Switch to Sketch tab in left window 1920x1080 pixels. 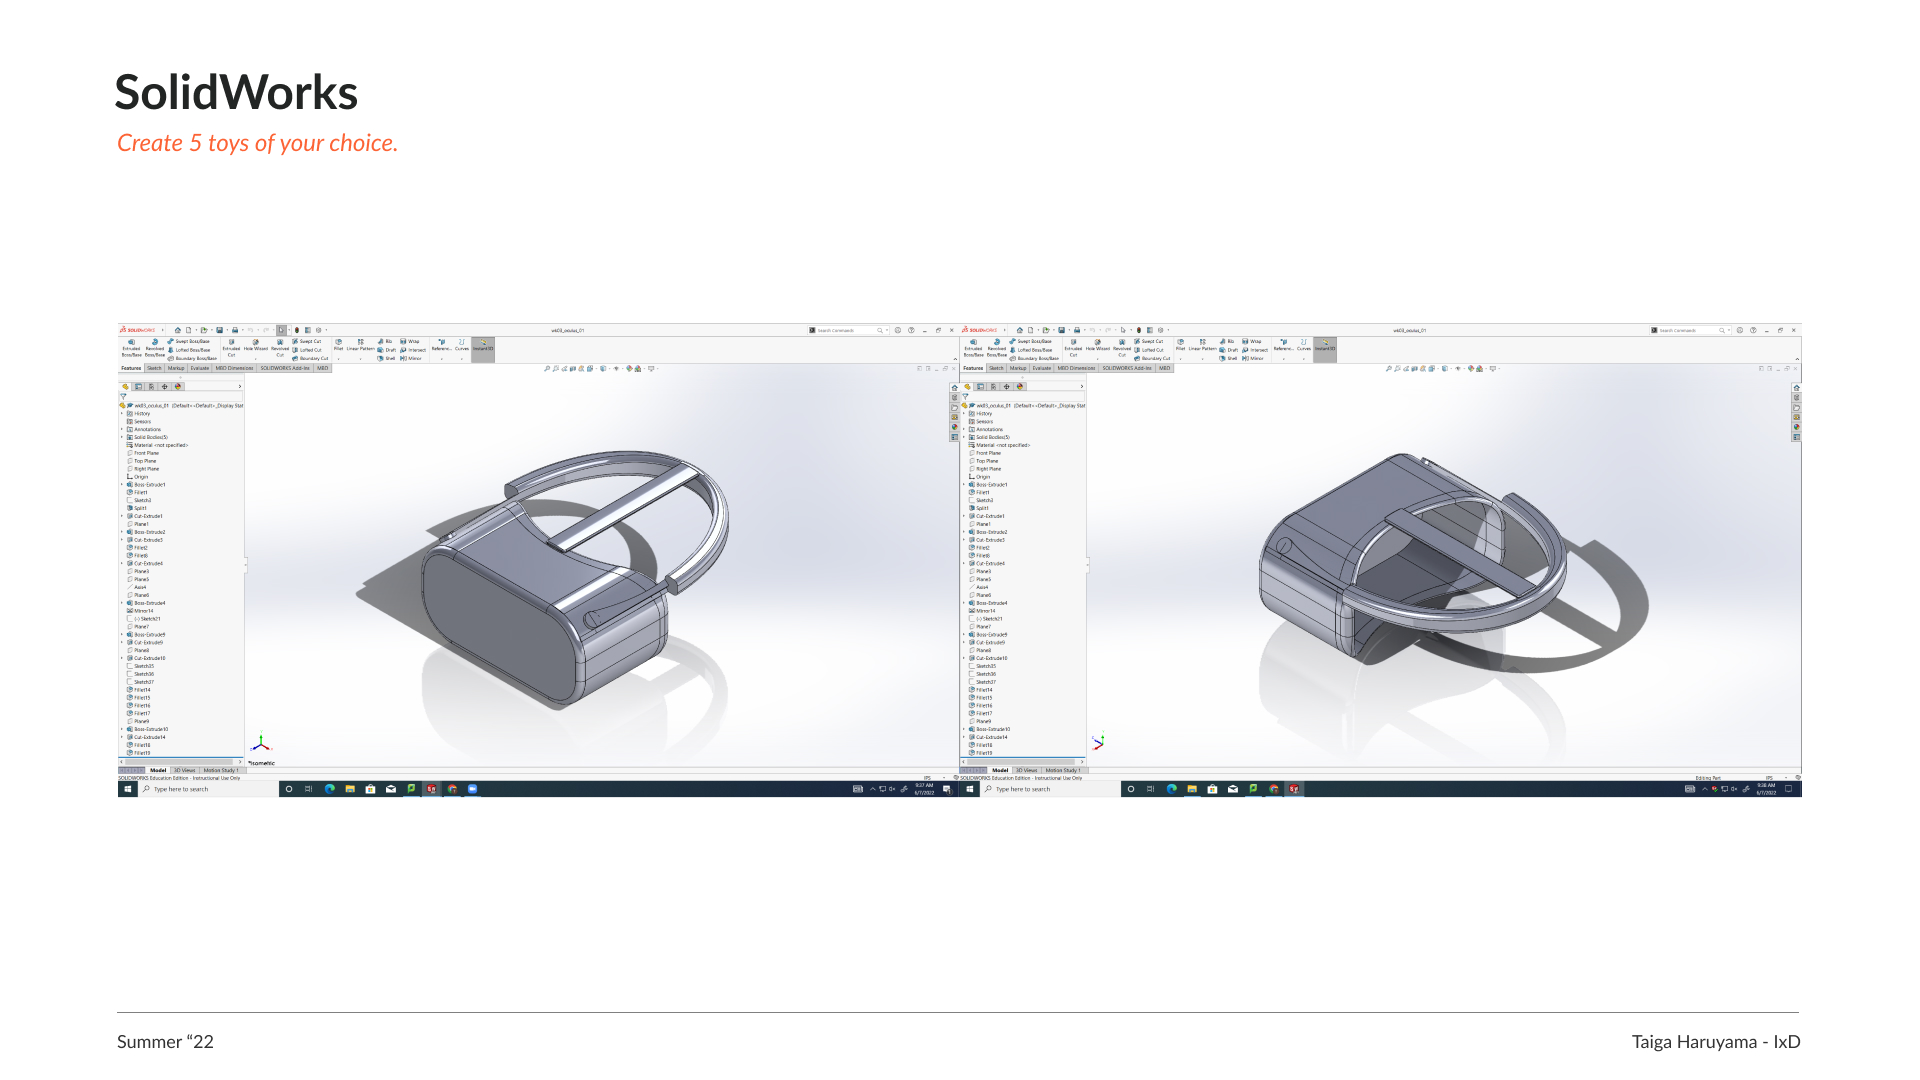click(x=154, y=368)
